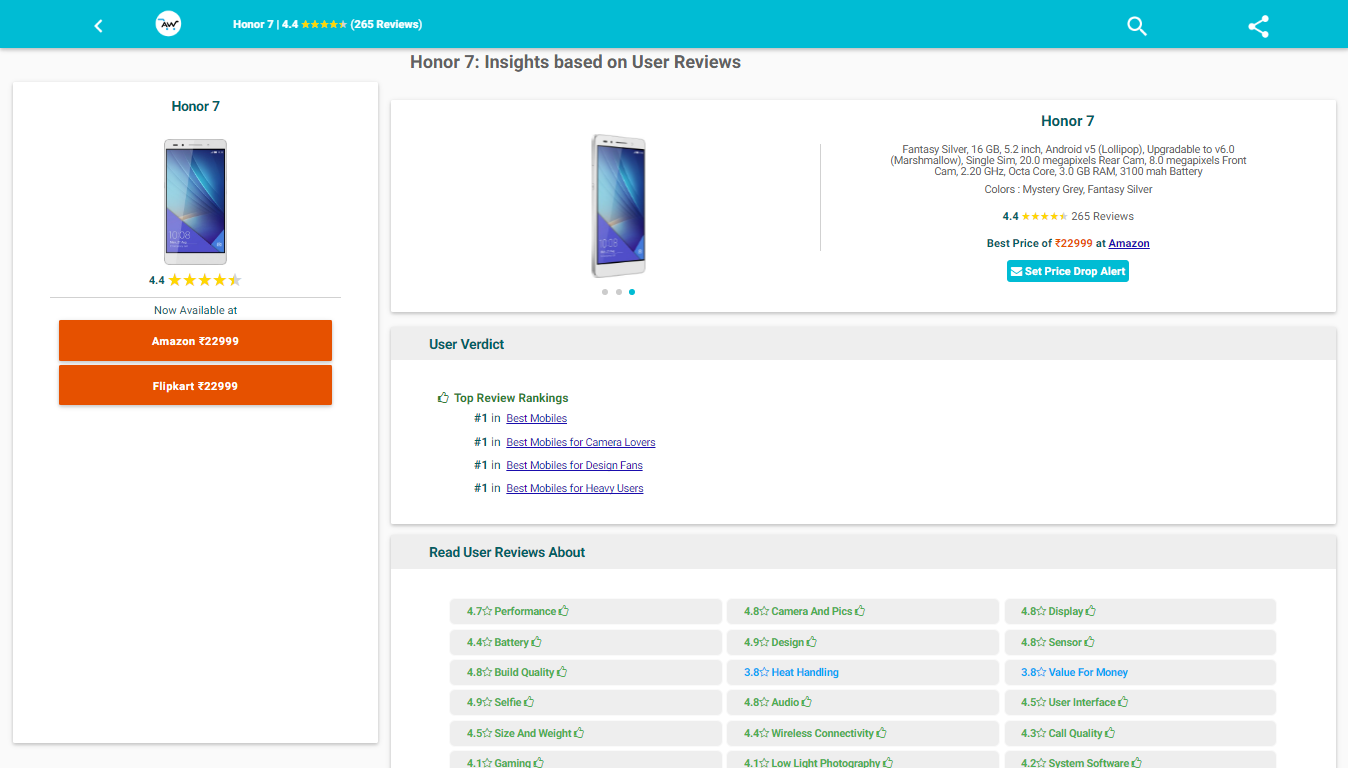
Task: Read reviews about Design
Action: pyautogui.click(x=863, y=642)
